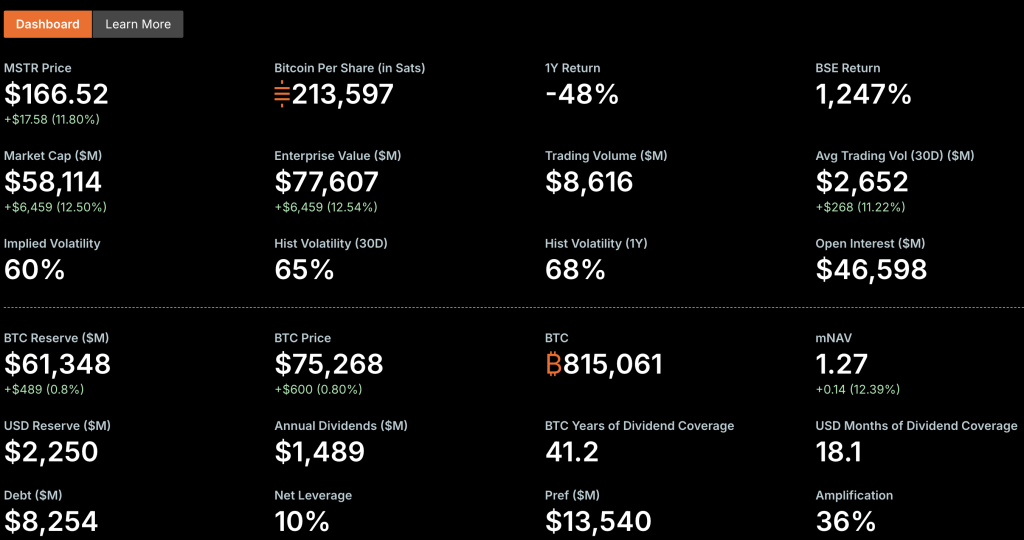The image size is (1024, 540).
Task: Click the Avg Trading Vol value $2,652
Action: click(862, 182)
